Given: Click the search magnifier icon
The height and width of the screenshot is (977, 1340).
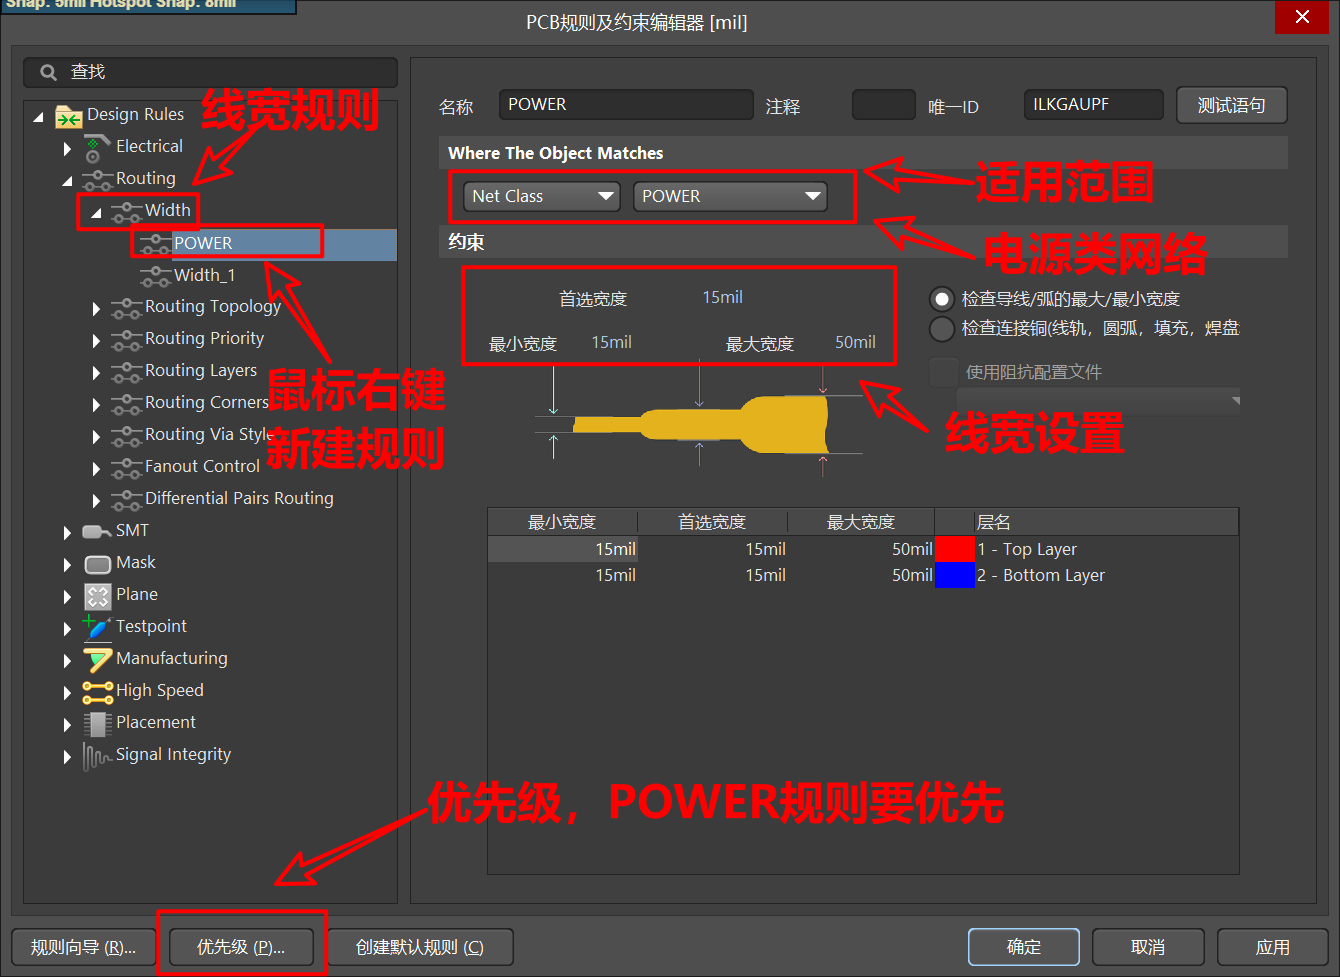Looking at the screenshot, I should click(48, 72).
